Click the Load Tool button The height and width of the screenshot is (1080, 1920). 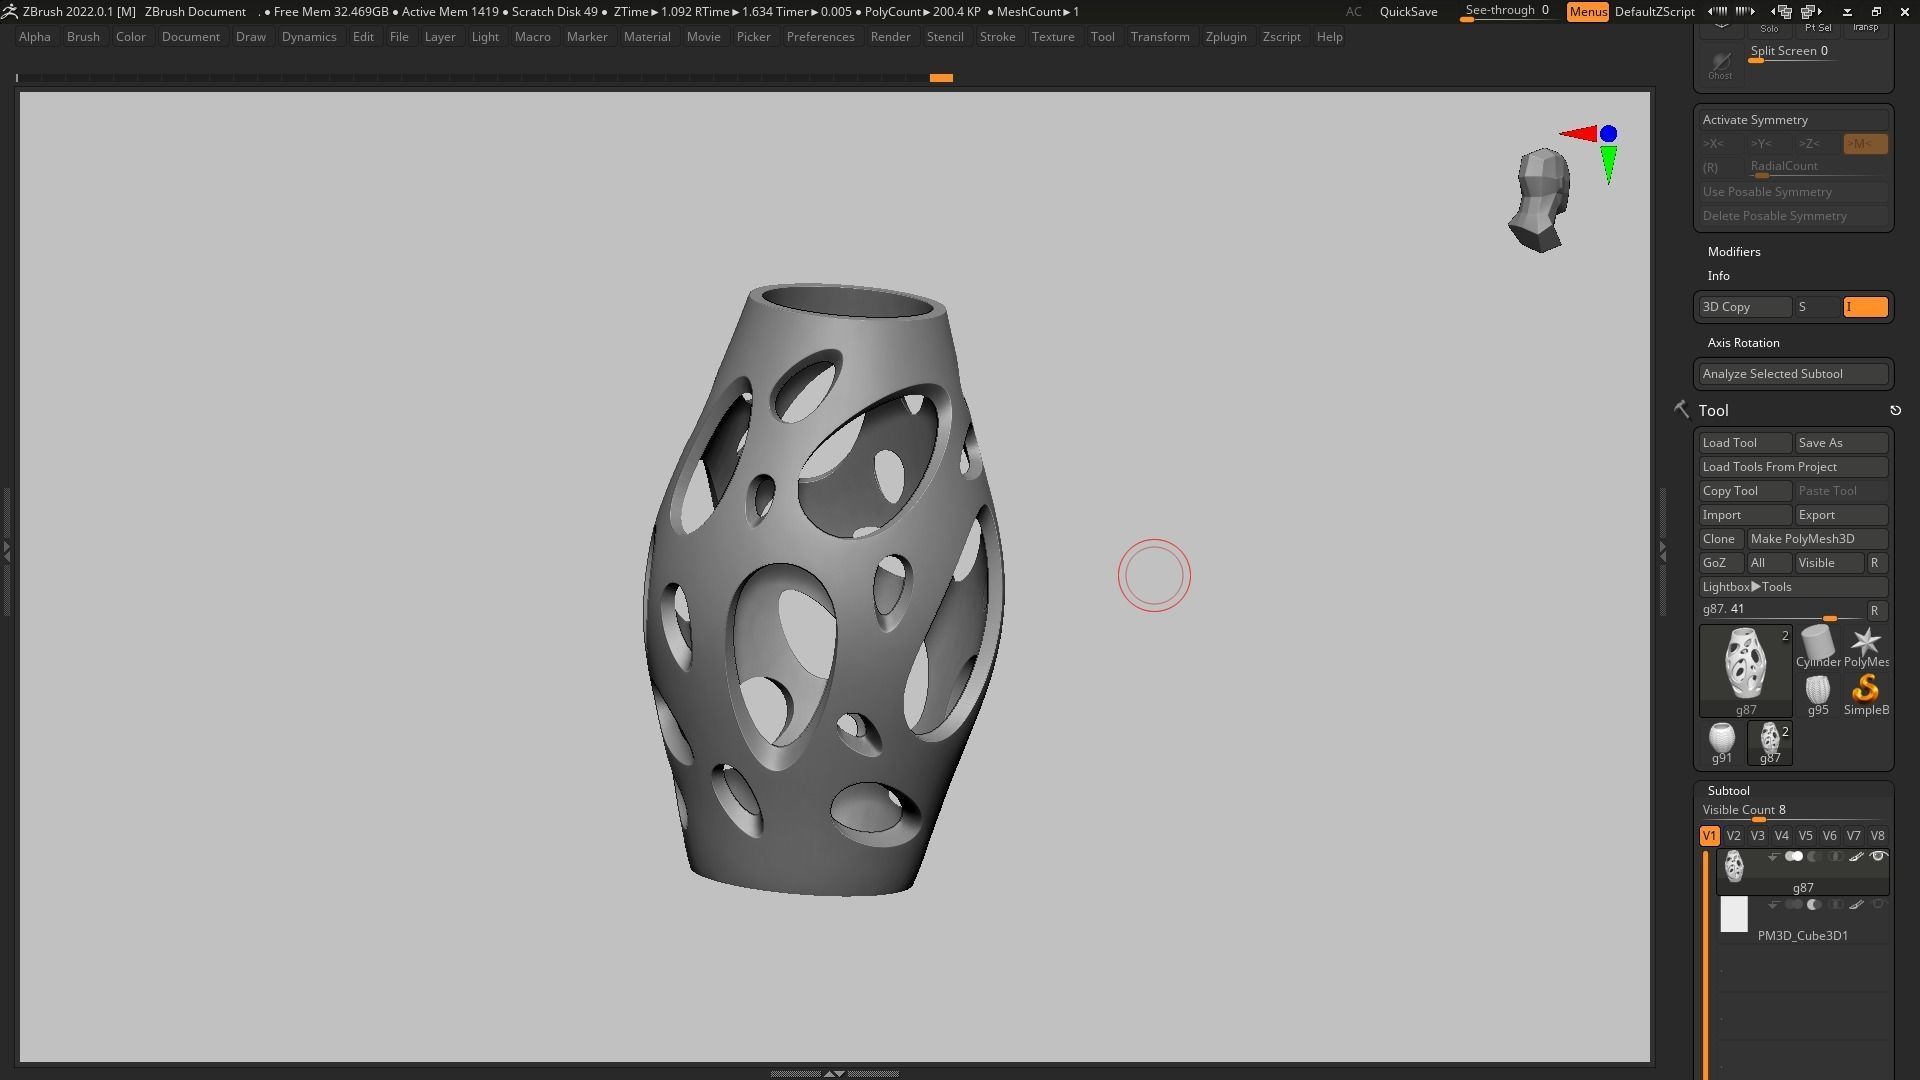(1745, 443)
